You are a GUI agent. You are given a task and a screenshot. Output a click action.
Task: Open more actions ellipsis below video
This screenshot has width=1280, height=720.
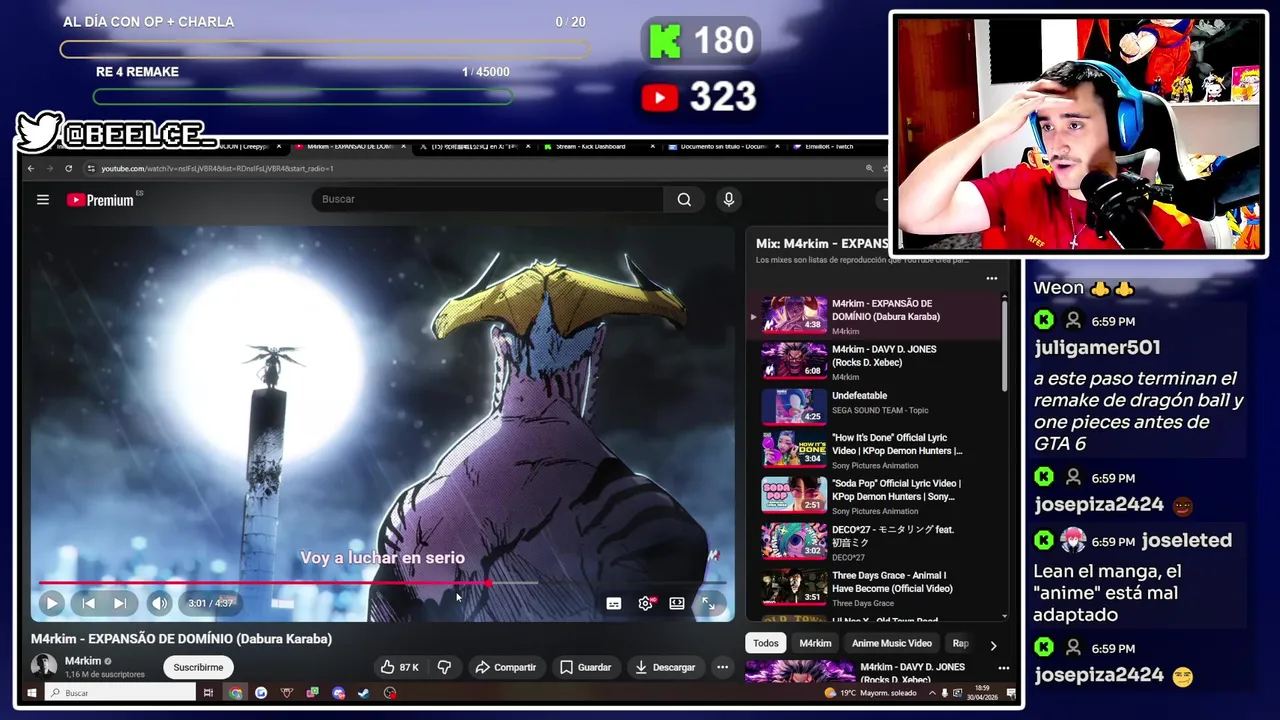pos(722,667)
